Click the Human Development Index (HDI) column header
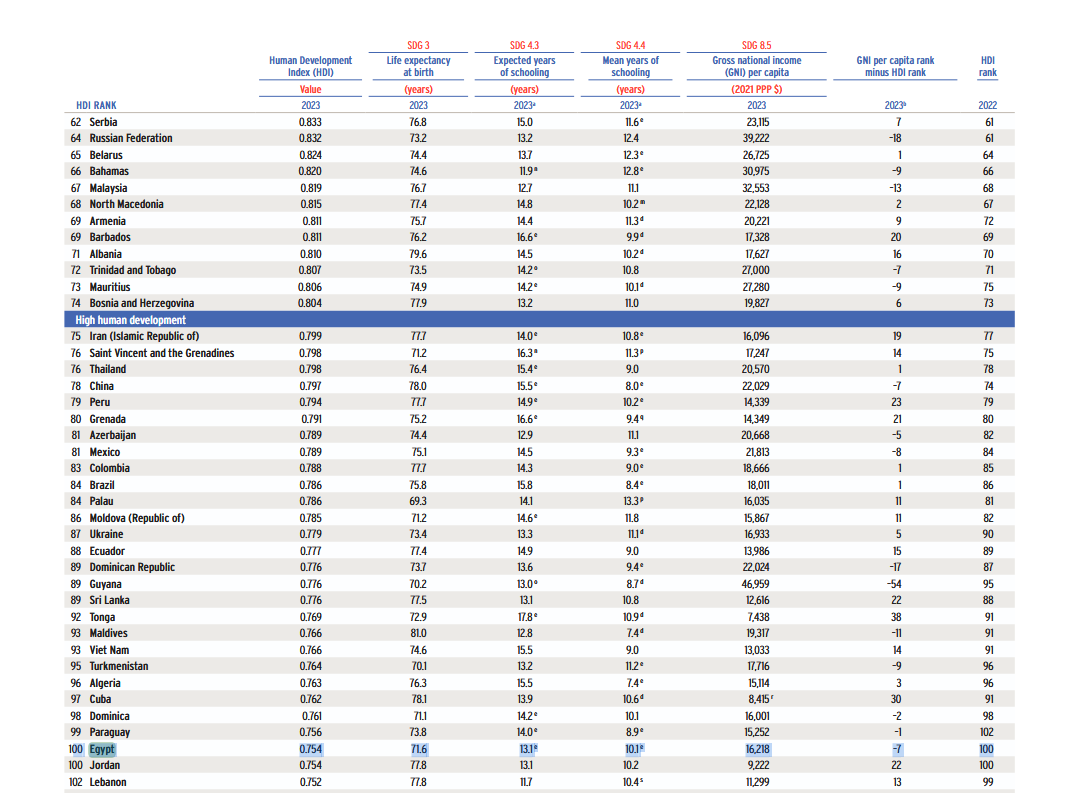The height and width of the screenshot is (793, 1075). pos(310,66)
